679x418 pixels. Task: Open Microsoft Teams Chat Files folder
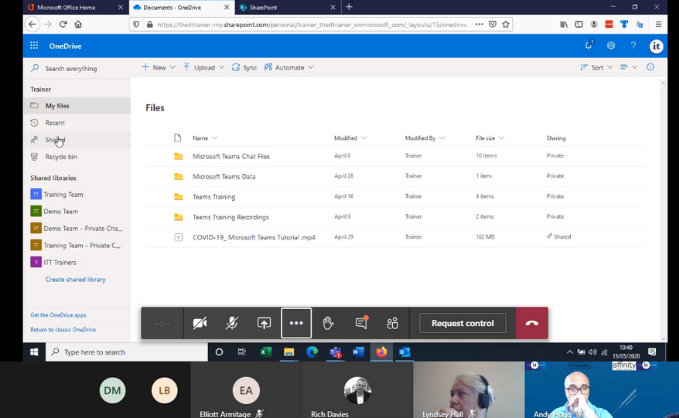tap(231, 156)
